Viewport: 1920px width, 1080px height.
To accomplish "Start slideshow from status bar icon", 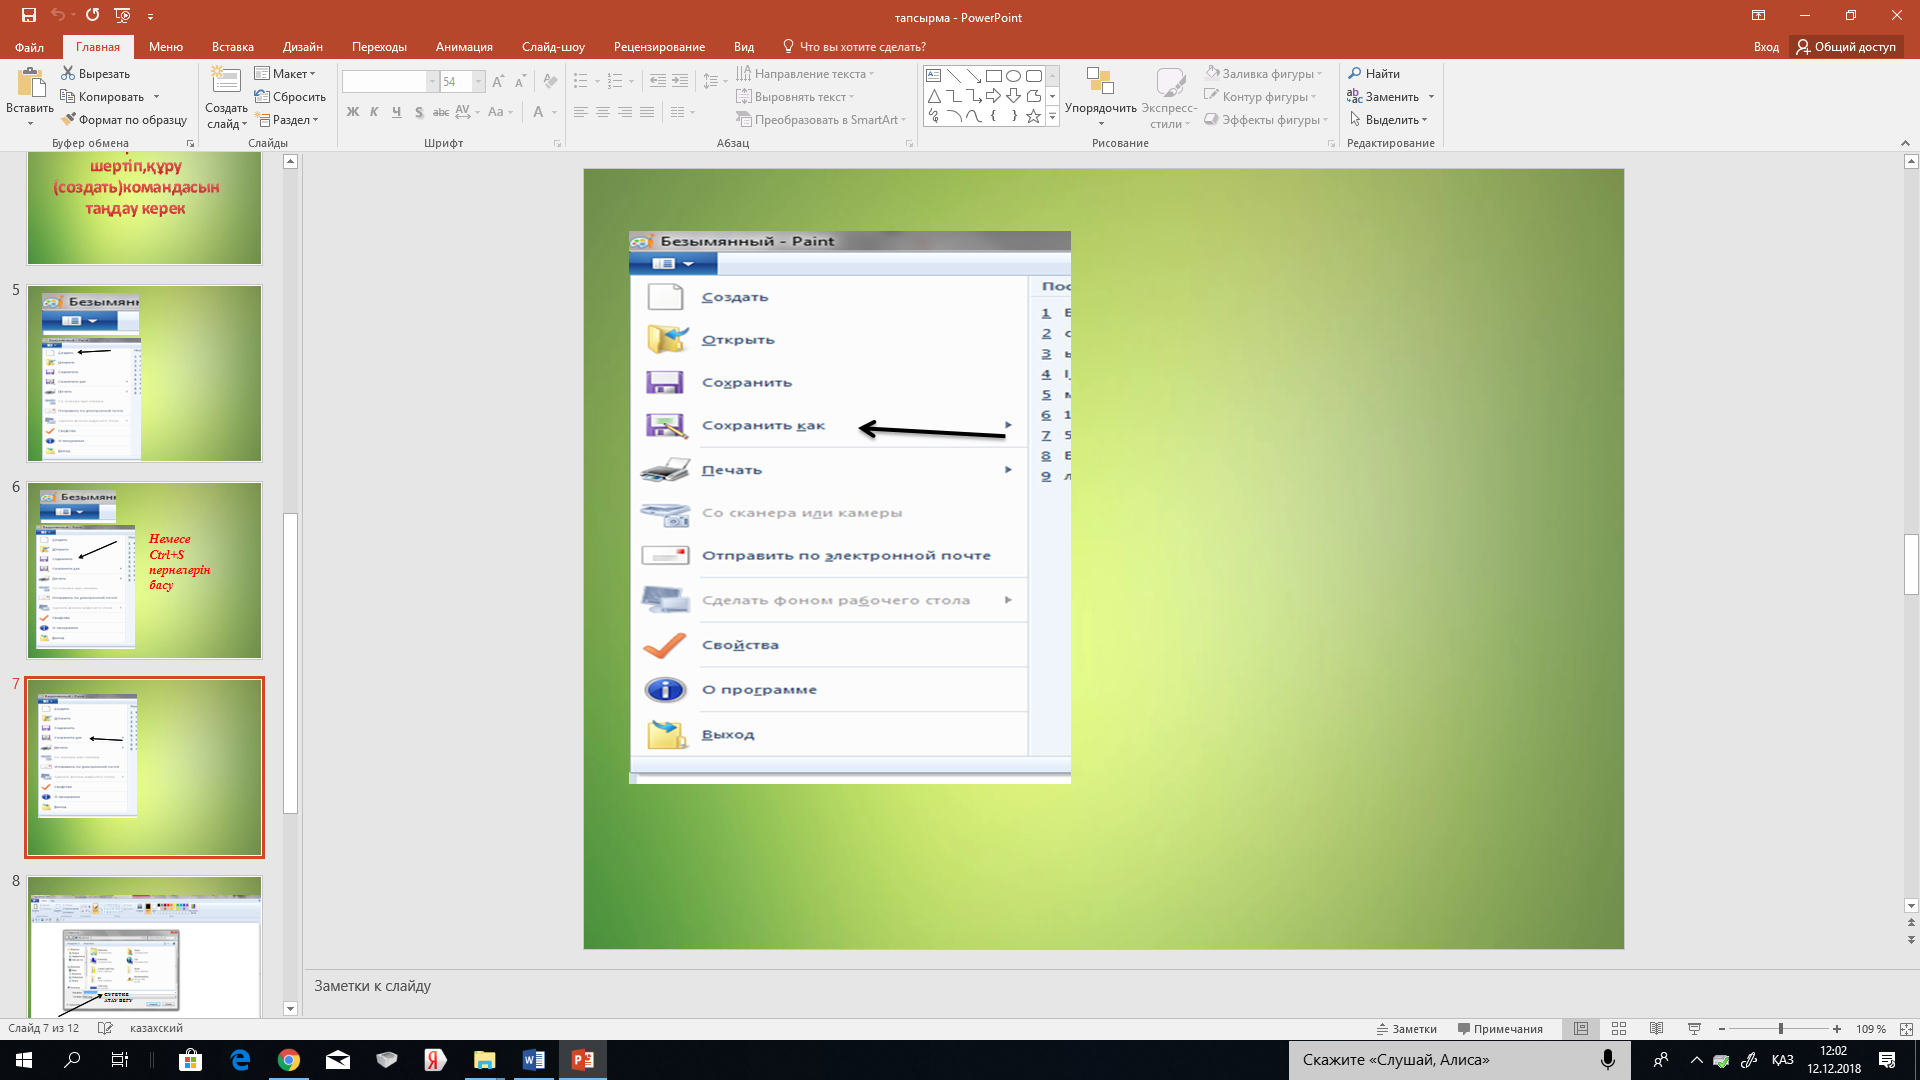I will pos(1694,1028).
